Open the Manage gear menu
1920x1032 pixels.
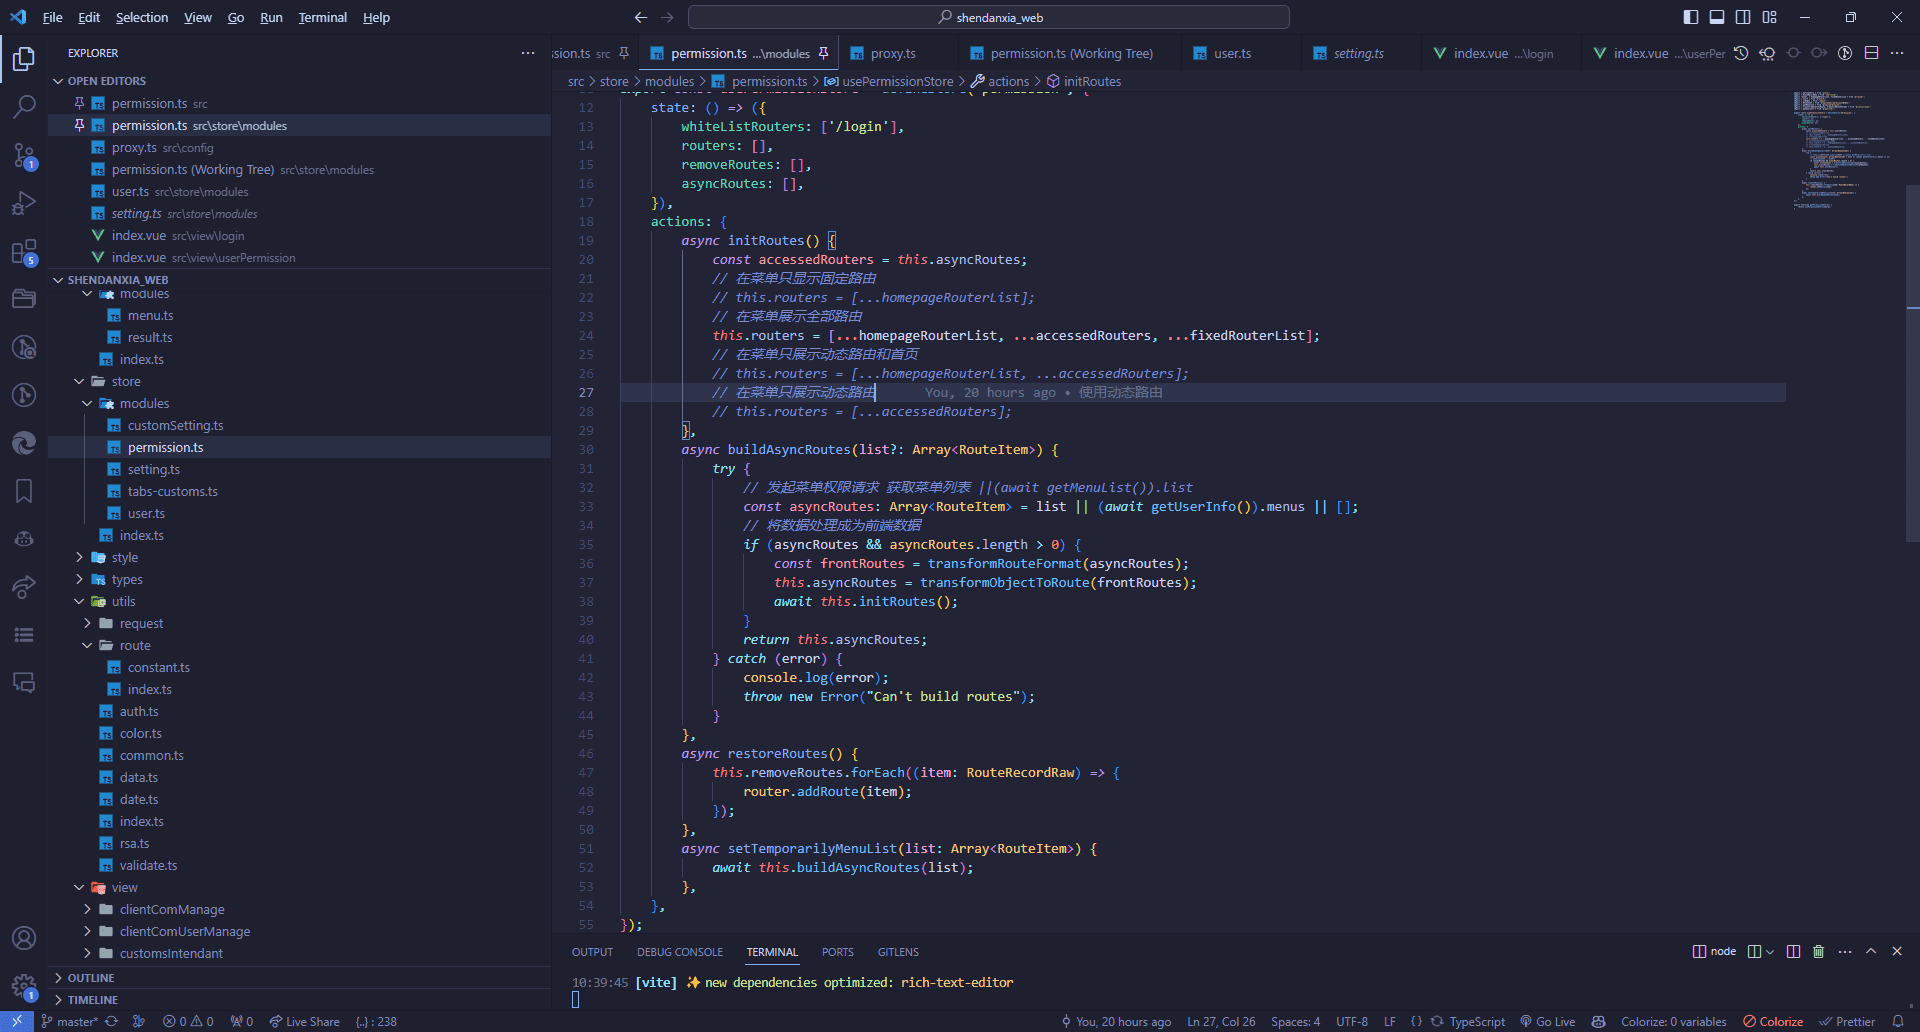(24, 986)
